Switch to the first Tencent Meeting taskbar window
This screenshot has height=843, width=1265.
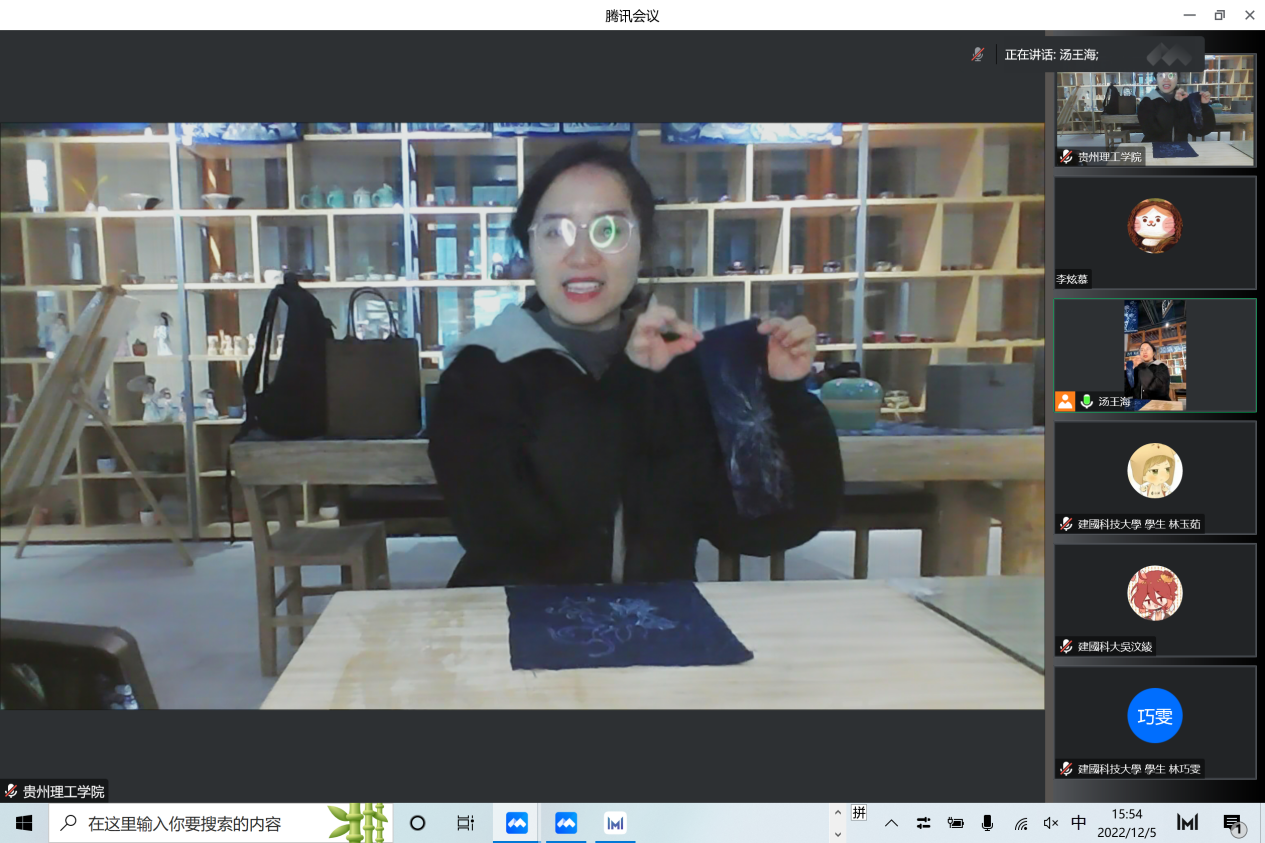[516, 823]
